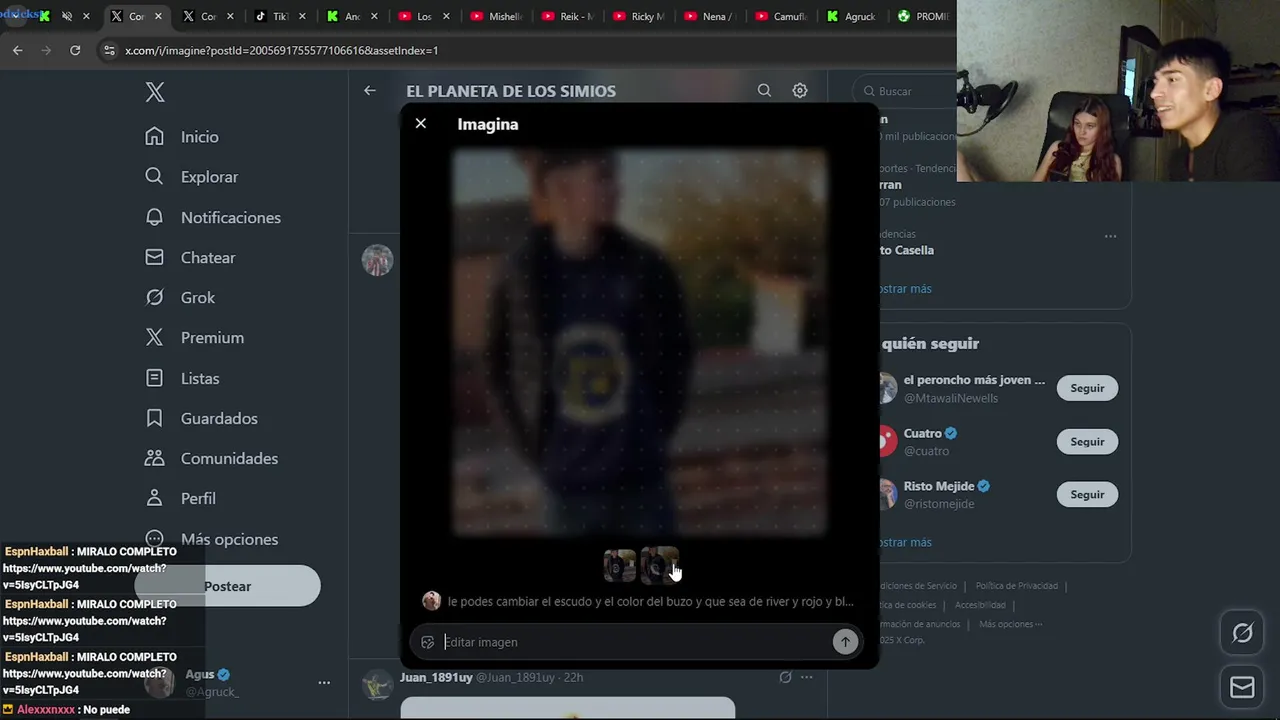Close the Imagina dialog
The height and width of the screenshot is (720, 1280).
(x=421, y=123)
